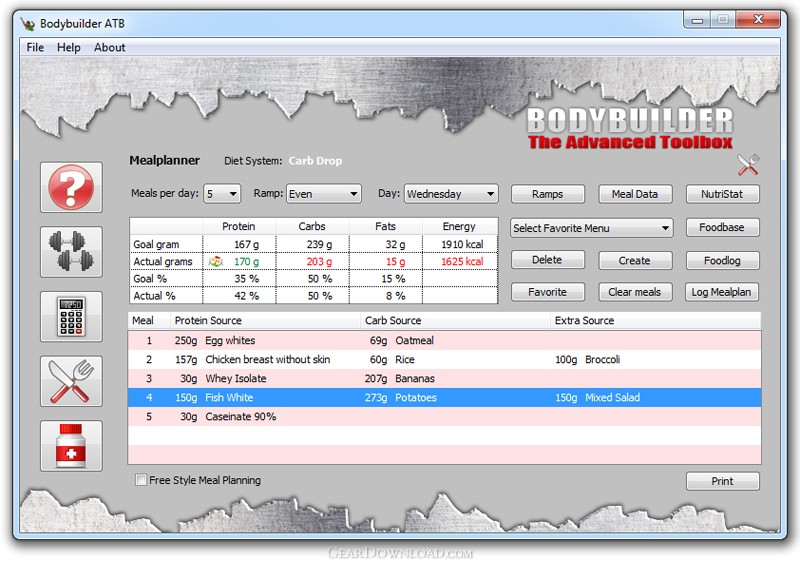Click the small icon beside 170 g protein

(x=216, y=262)
